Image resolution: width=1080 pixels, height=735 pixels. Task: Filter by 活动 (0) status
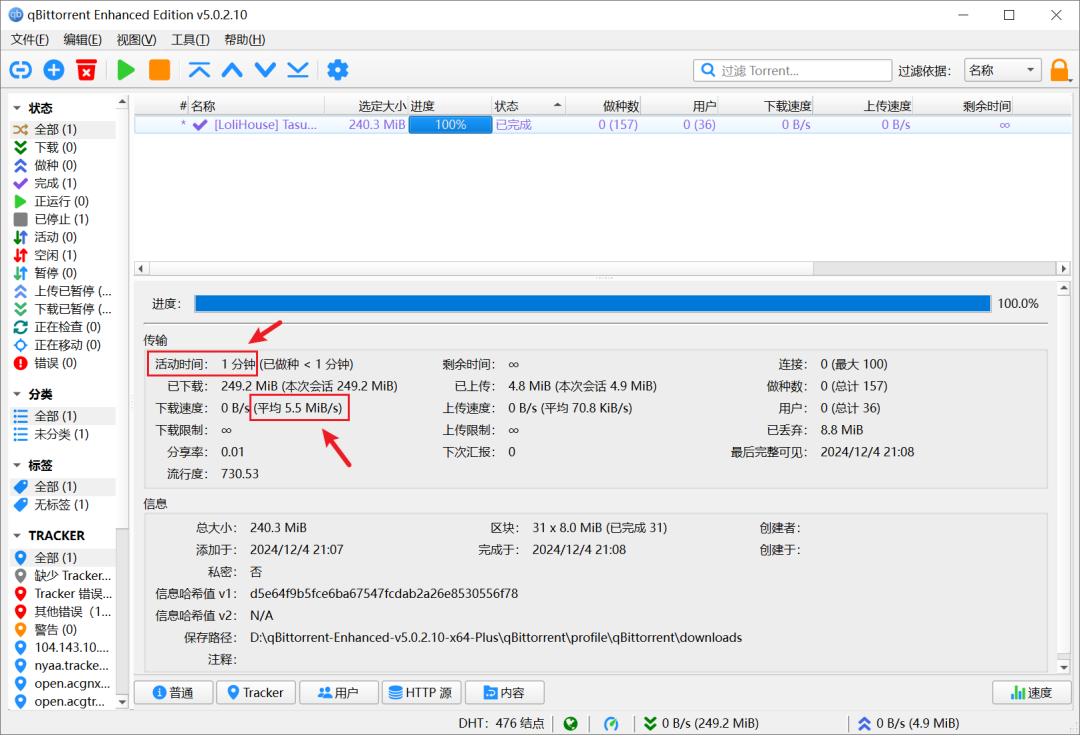click(63, 237)
